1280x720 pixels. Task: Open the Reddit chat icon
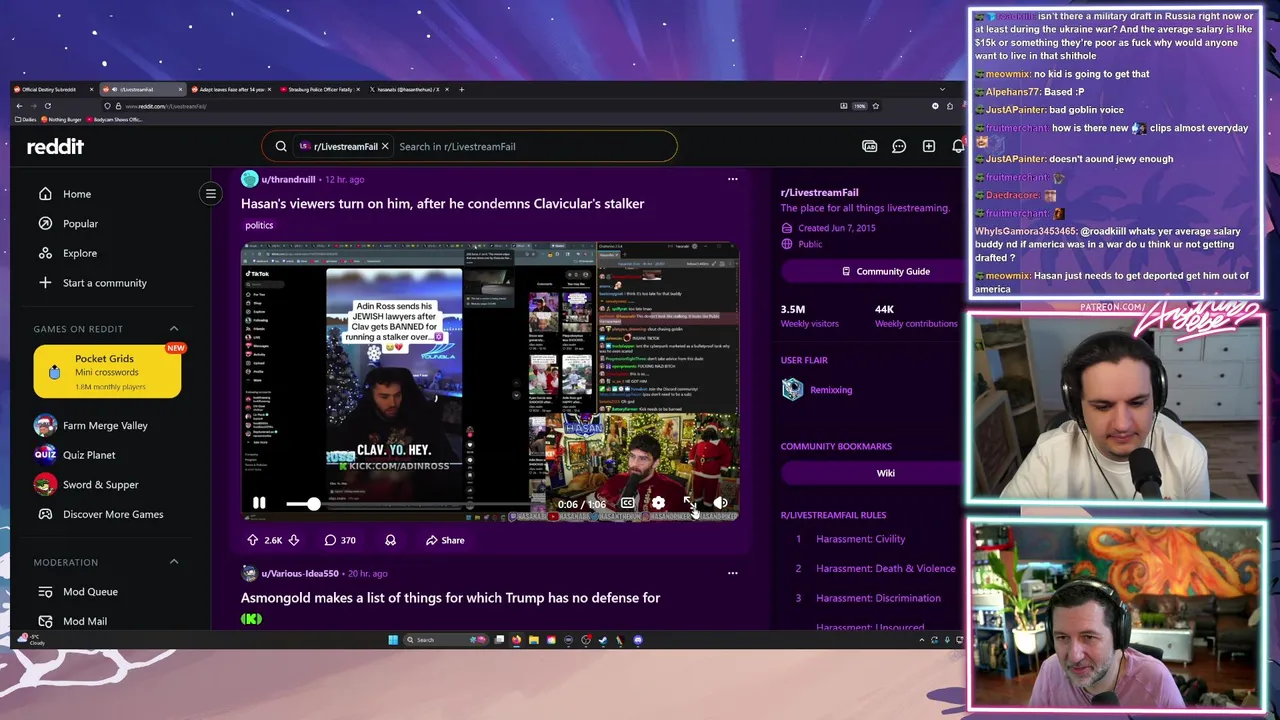click(899, 146)
